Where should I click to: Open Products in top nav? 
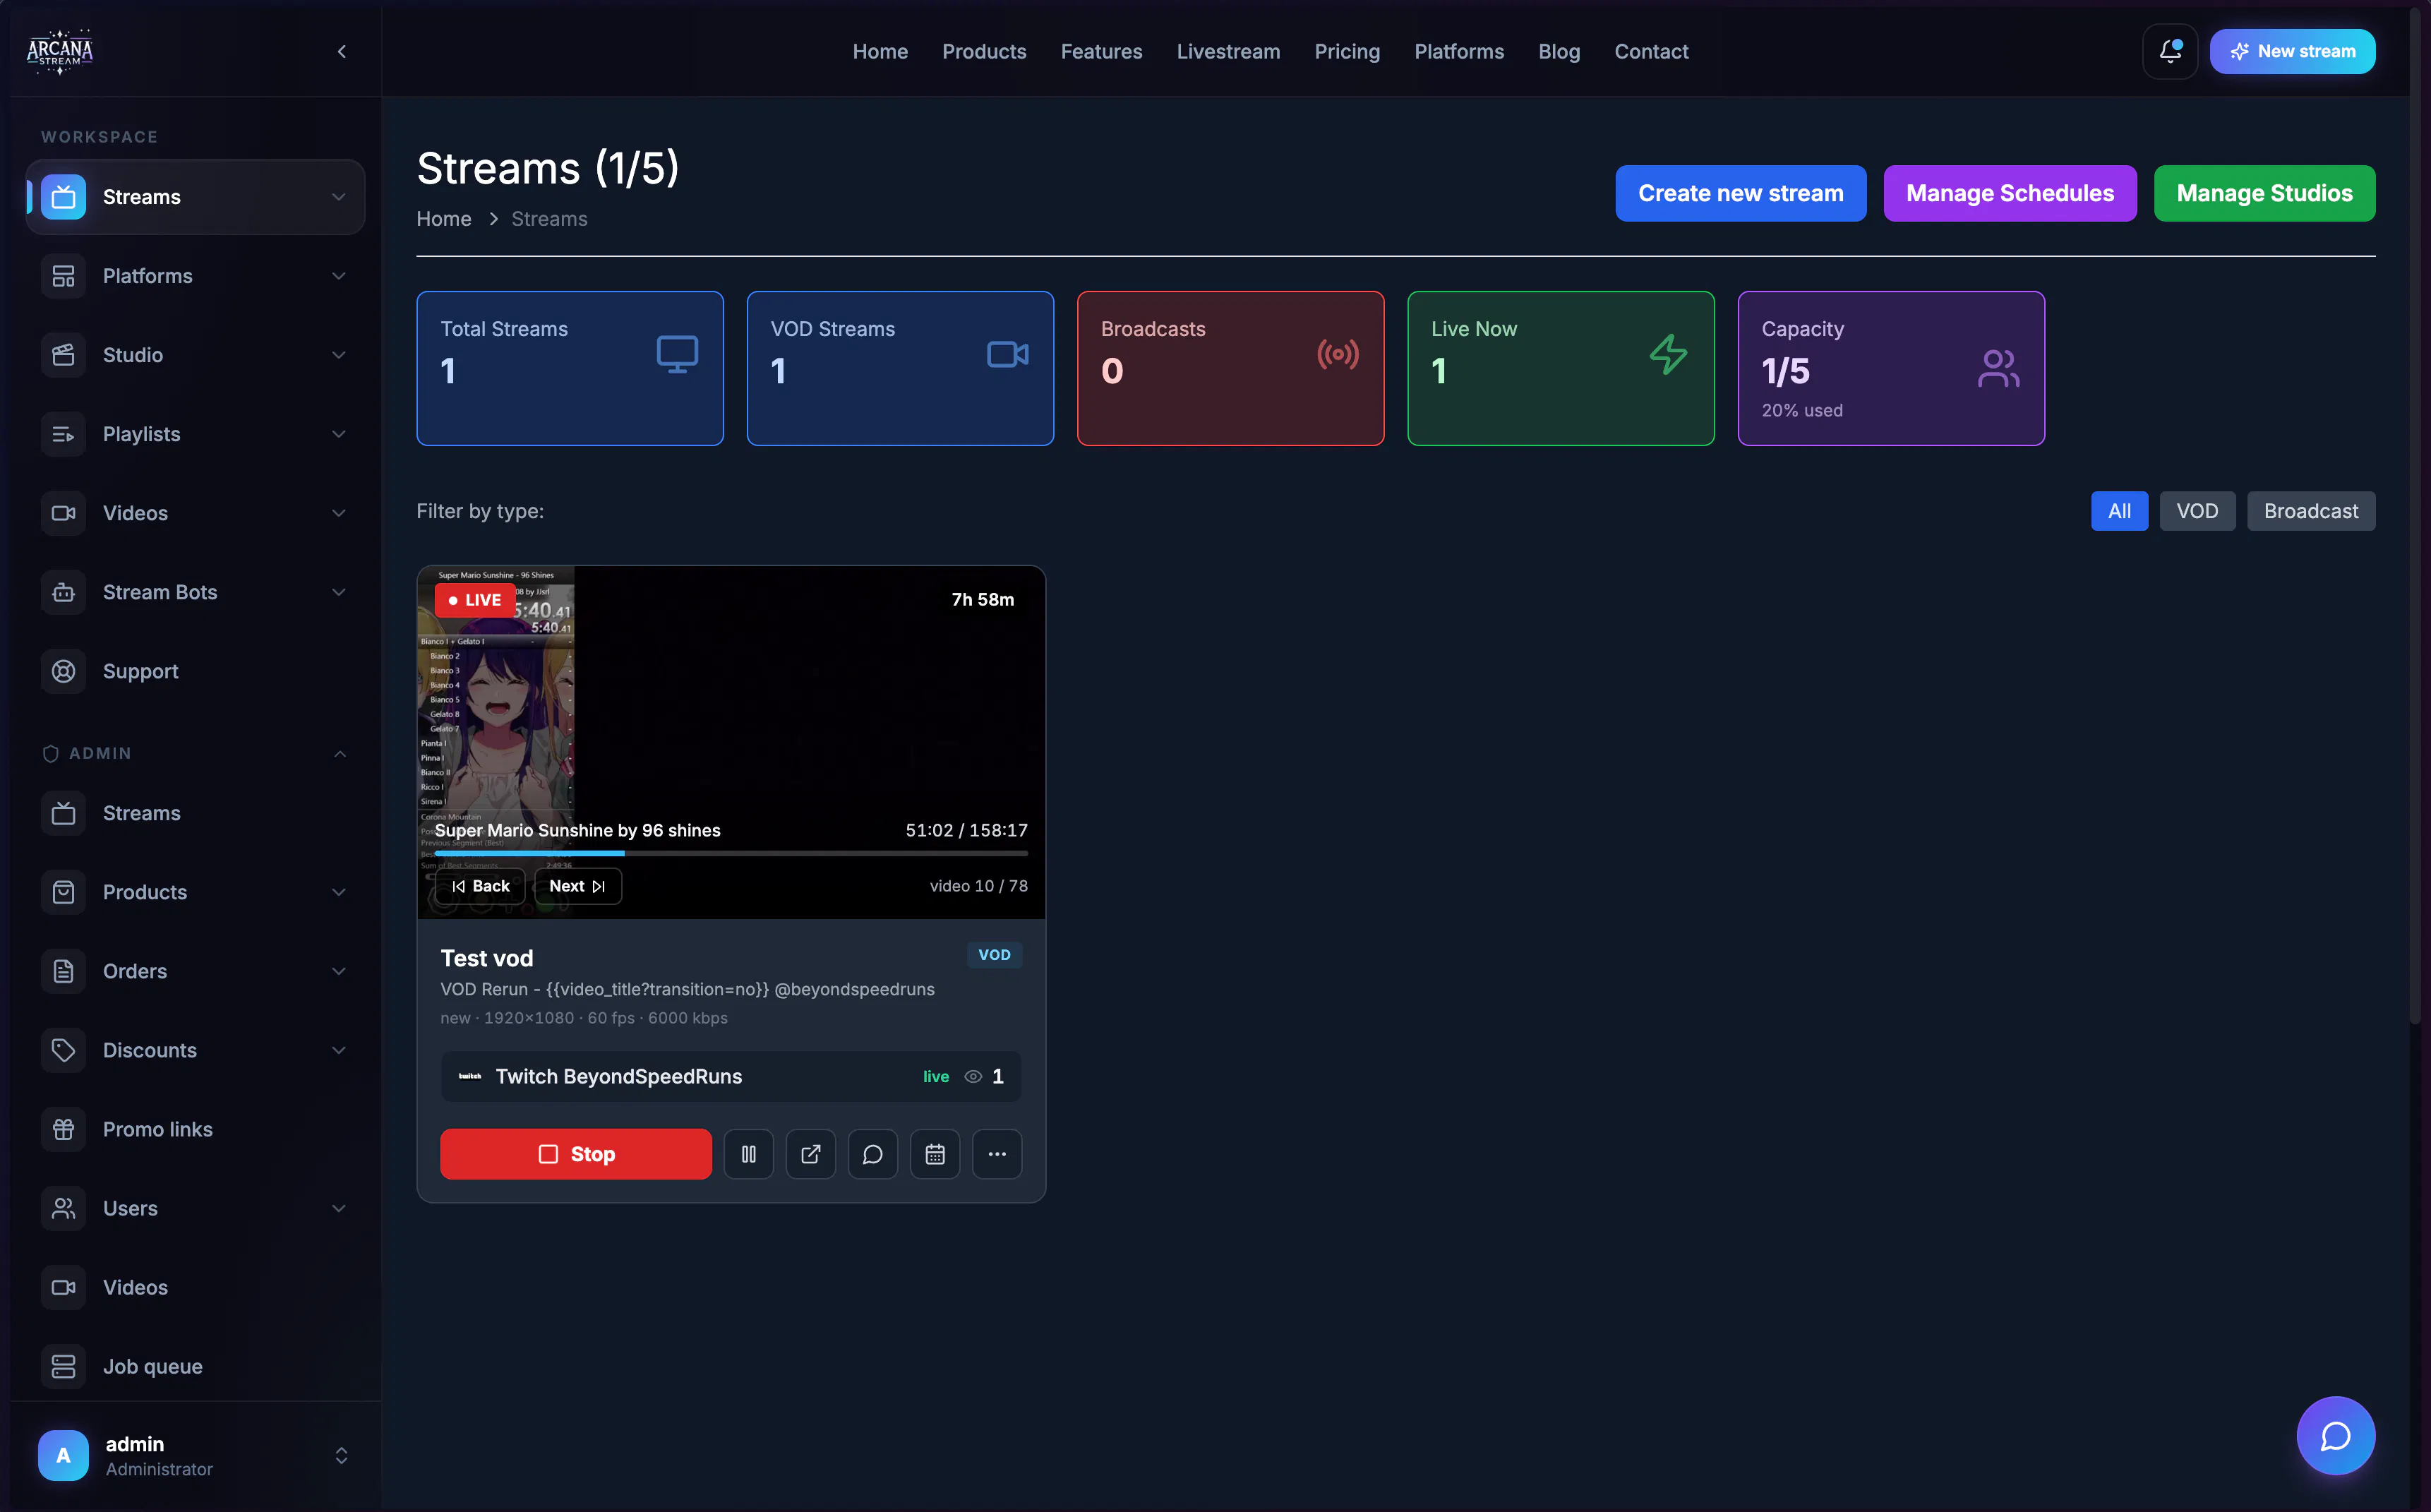(983, 51)
